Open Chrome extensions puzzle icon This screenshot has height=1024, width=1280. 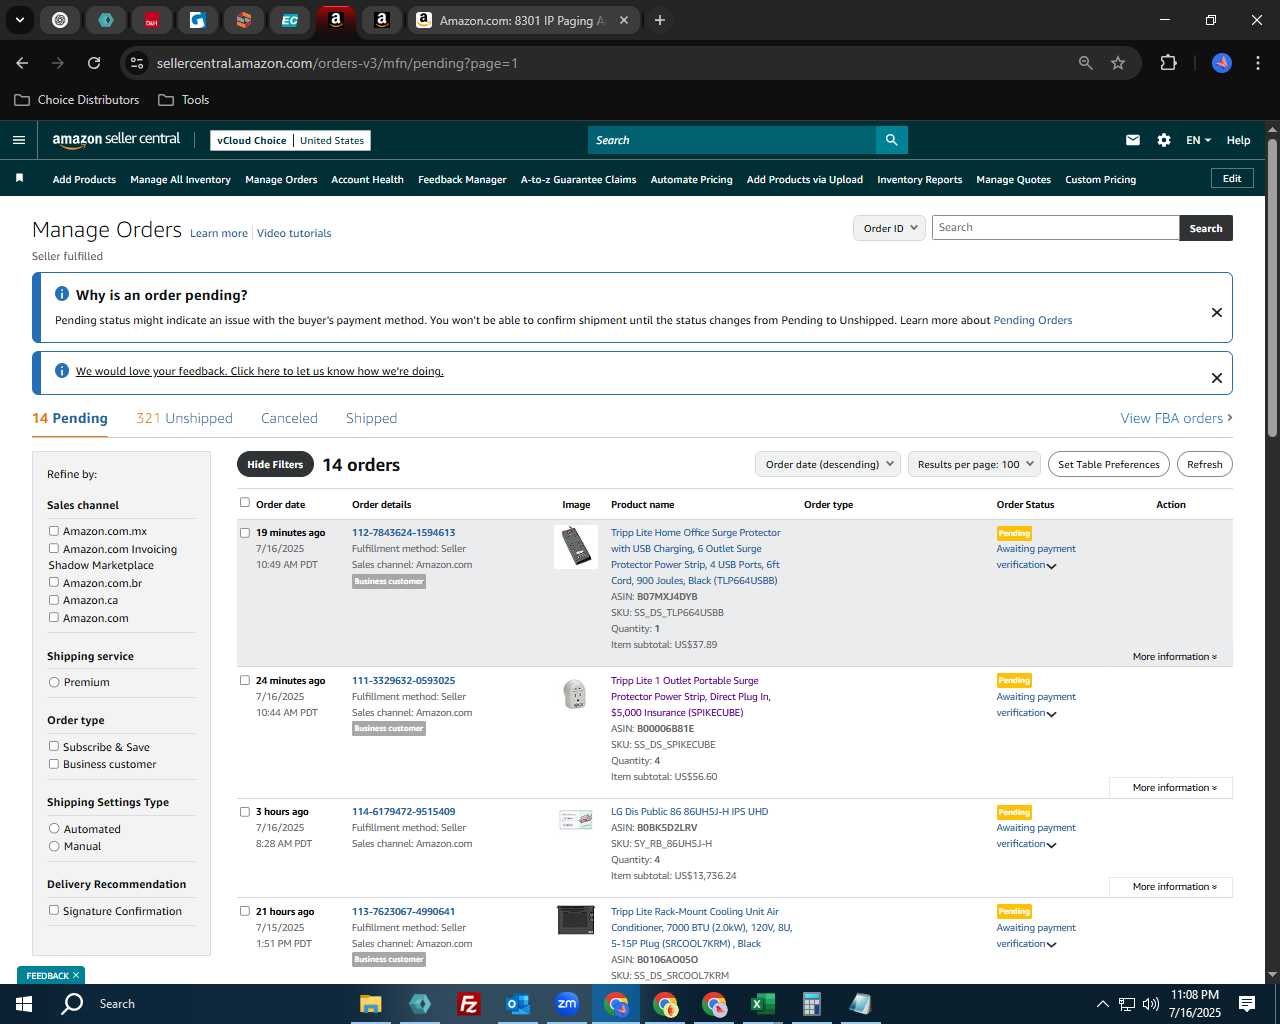1168,63
